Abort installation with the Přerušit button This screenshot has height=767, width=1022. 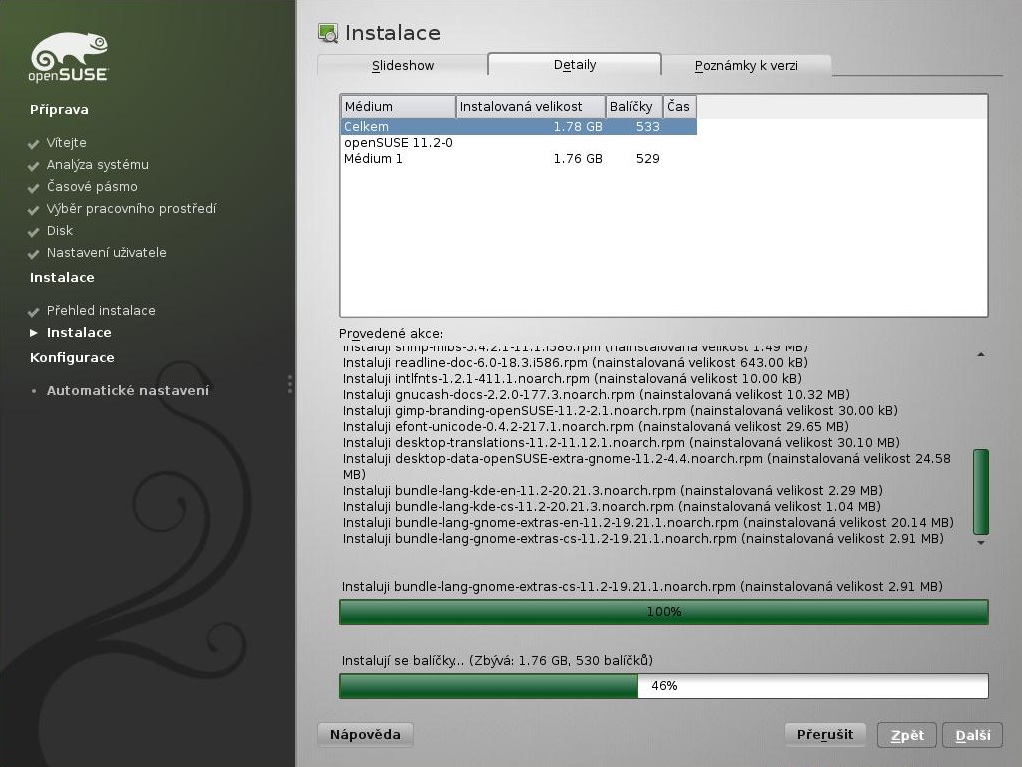coord(825,734)
